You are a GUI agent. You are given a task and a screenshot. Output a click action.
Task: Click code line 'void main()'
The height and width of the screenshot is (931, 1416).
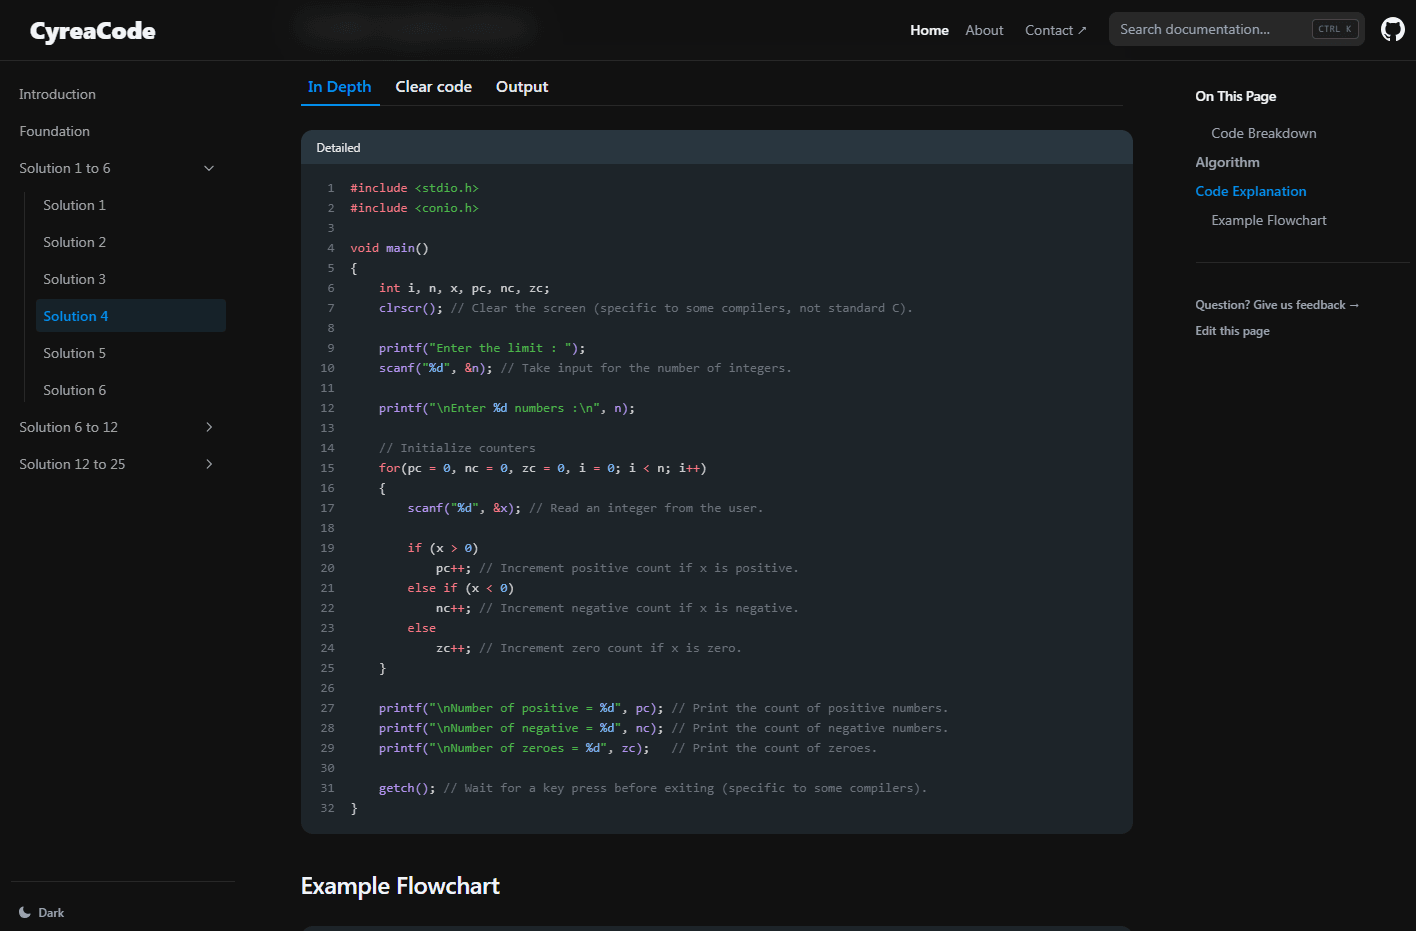pyautogui.click(x=389, y=248)
